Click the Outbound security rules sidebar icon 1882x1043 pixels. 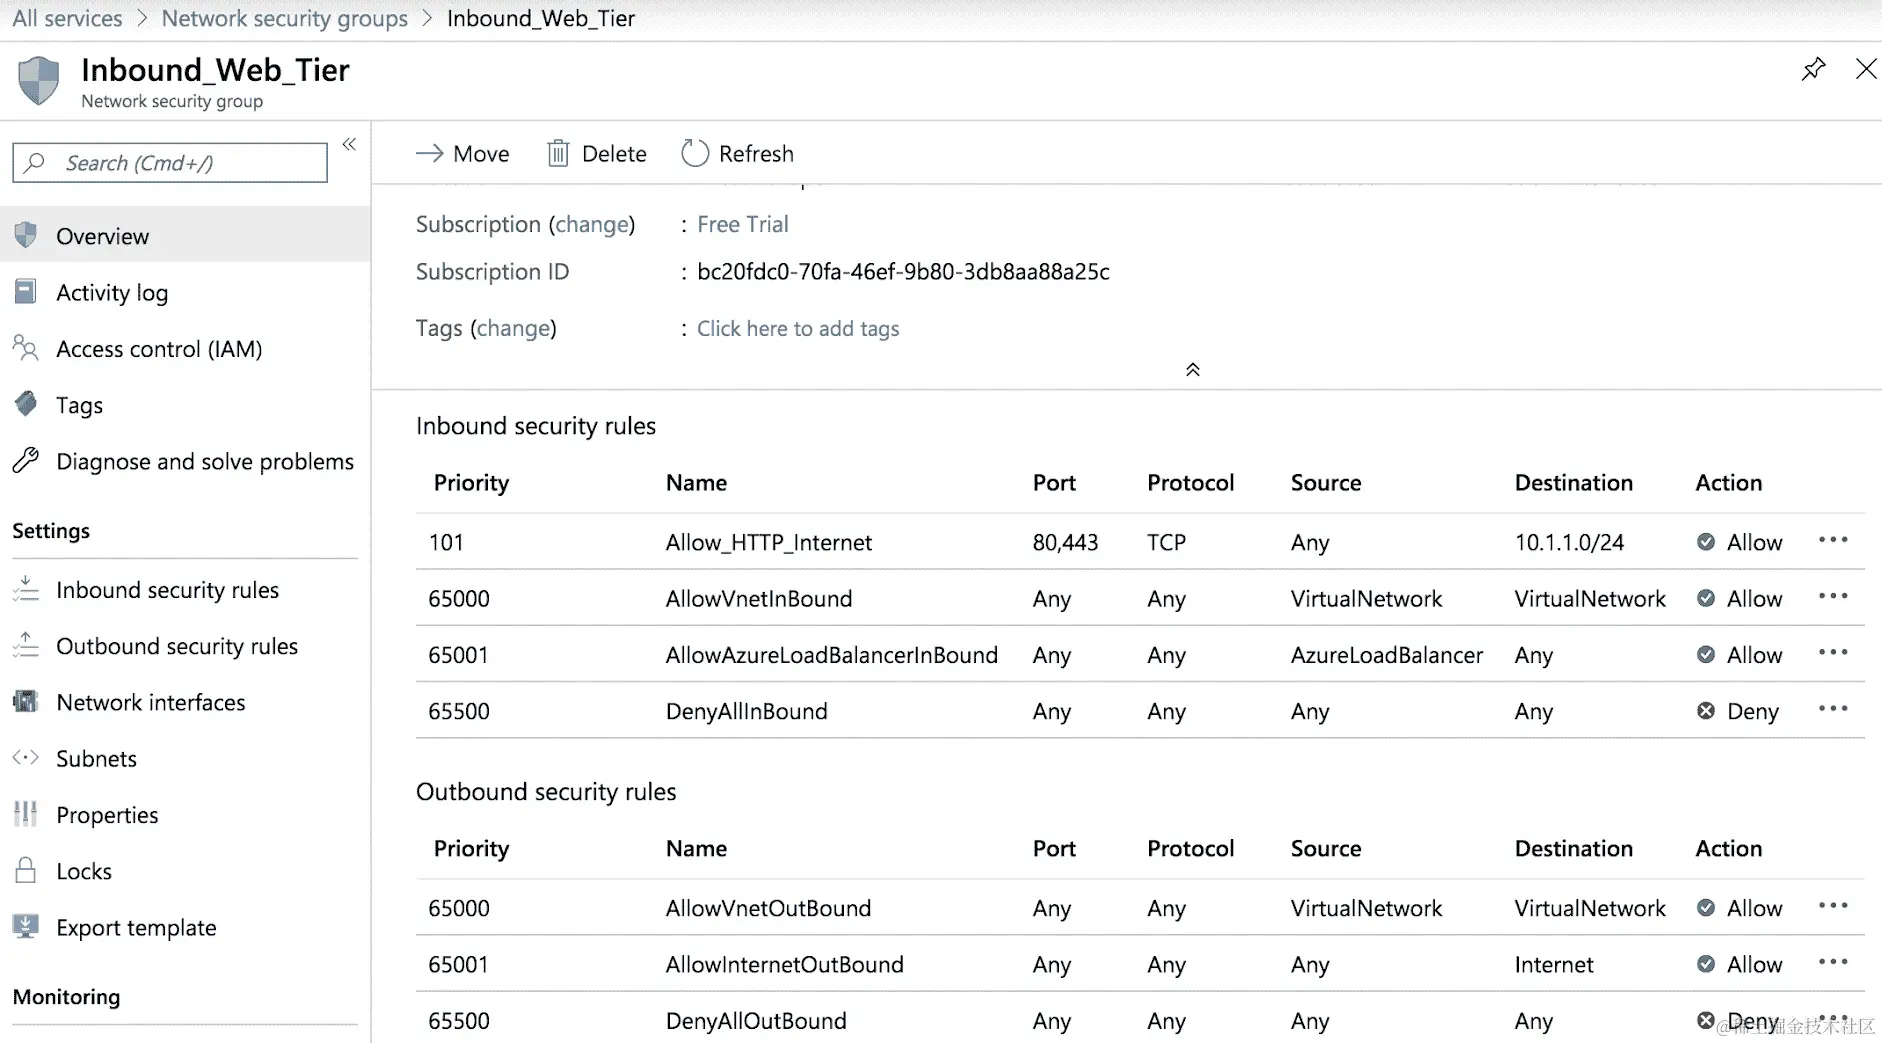(26, 645)
